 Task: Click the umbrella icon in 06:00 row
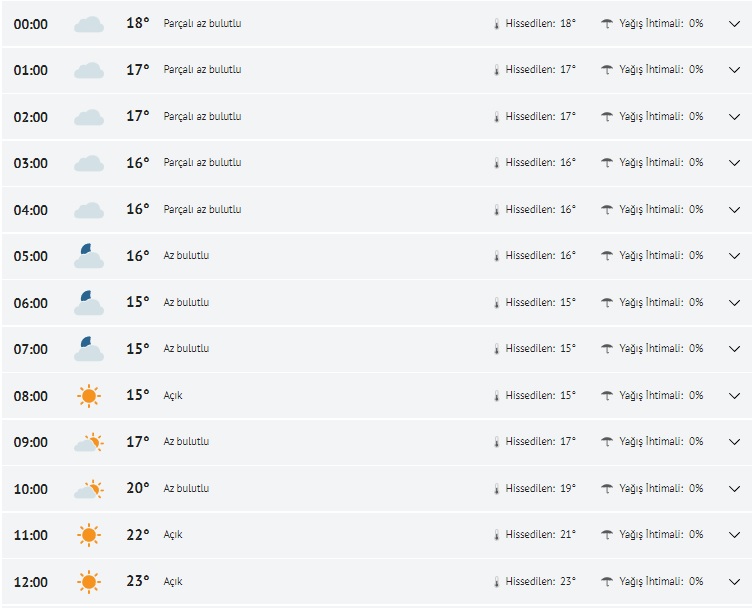pos(607,303)
